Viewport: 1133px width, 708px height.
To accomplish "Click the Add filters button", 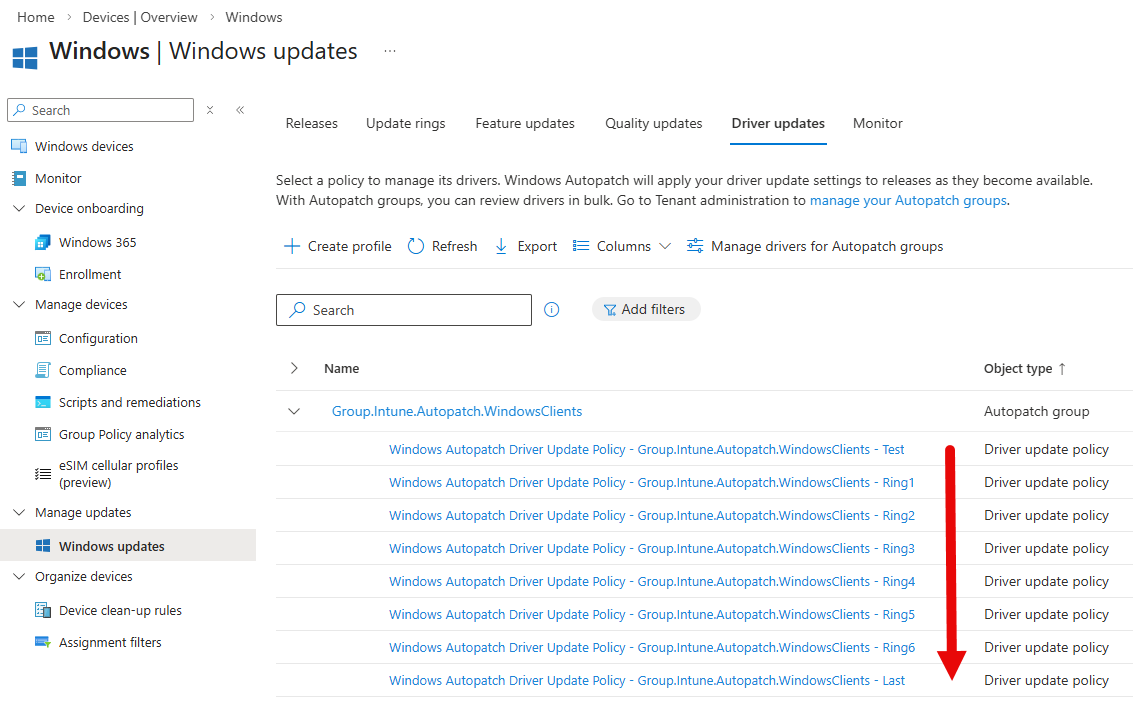I will [646, 309].
